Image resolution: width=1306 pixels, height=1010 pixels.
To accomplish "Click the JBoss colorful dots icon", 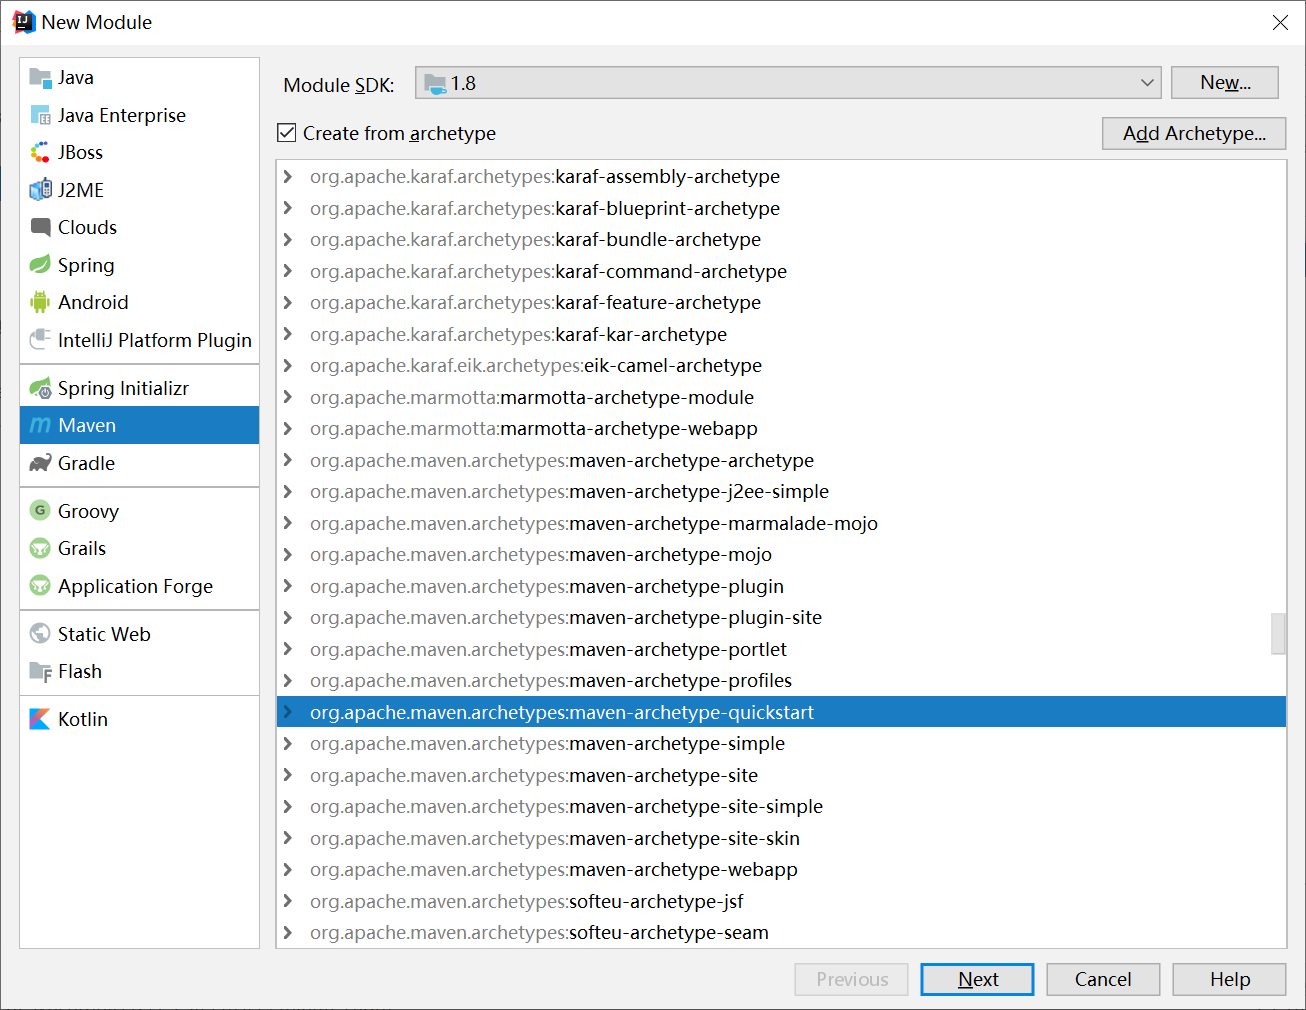I will tap(40, 152).
